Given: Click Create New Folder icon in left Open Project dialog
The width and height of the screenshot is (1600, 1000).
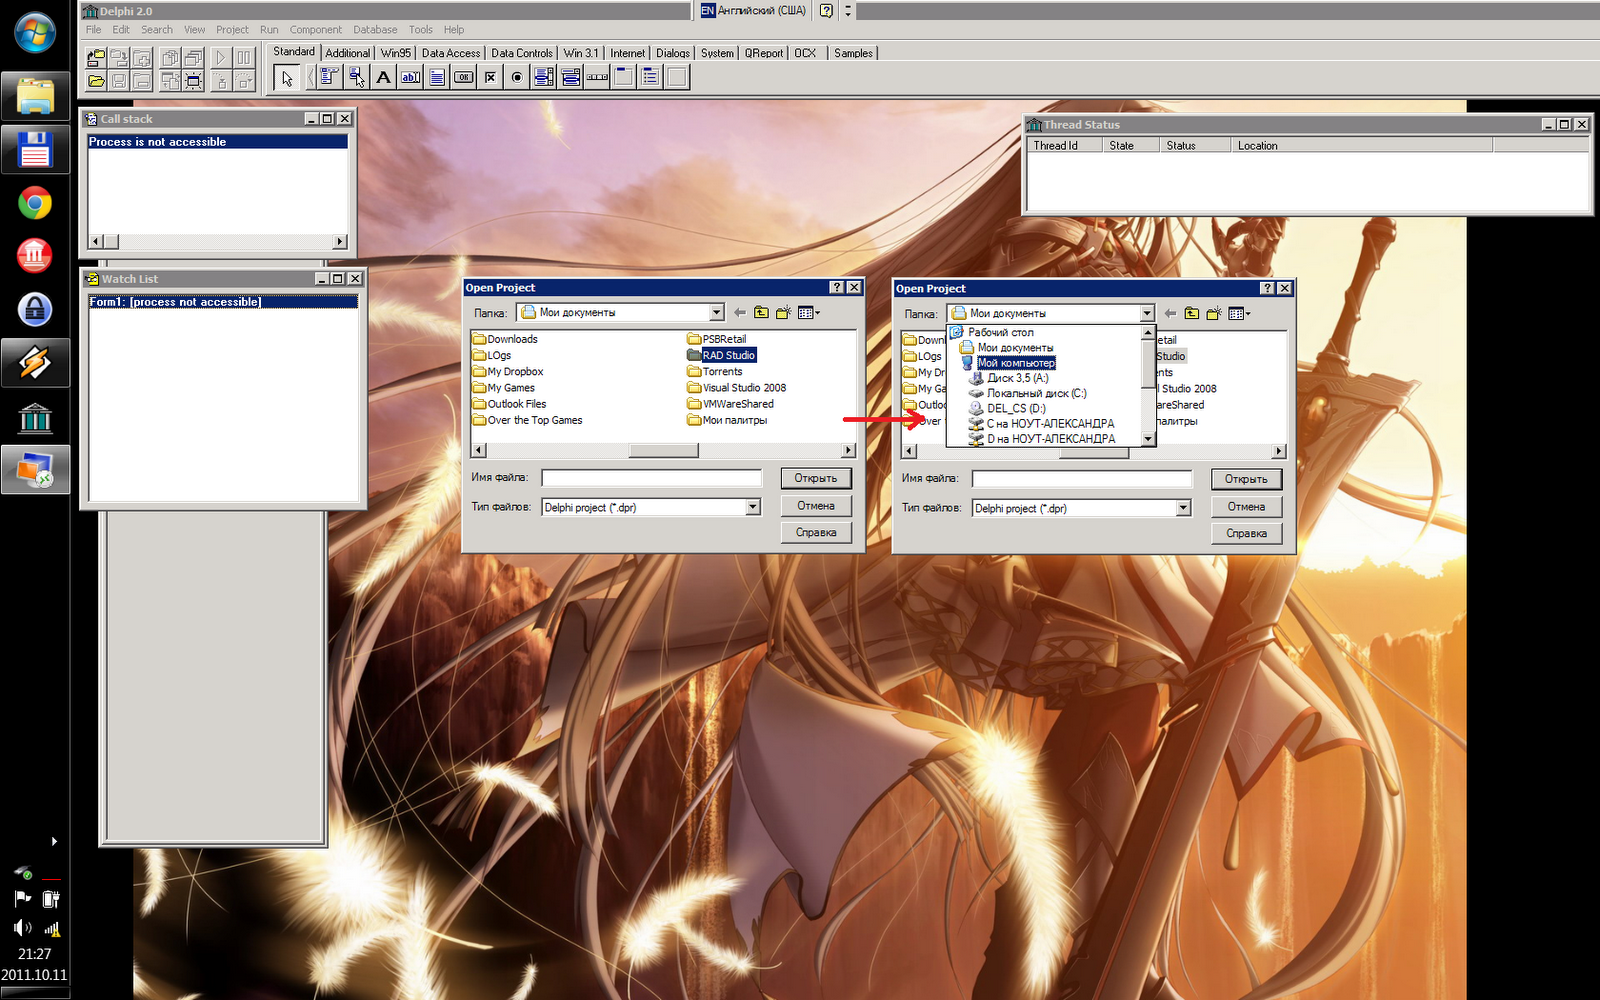Looking at the screenshot, I should click(784, 313).
